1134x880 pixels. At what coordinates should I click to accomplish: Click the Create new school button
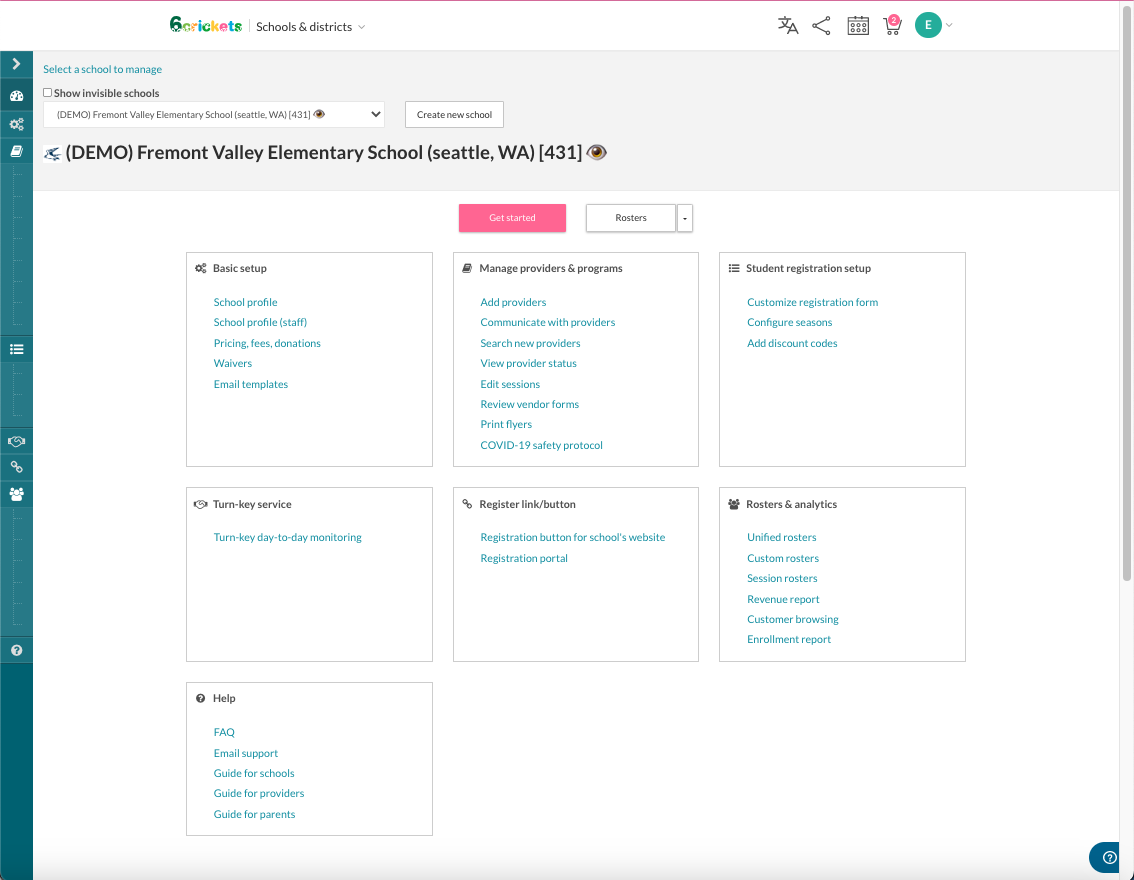[454, 115]
